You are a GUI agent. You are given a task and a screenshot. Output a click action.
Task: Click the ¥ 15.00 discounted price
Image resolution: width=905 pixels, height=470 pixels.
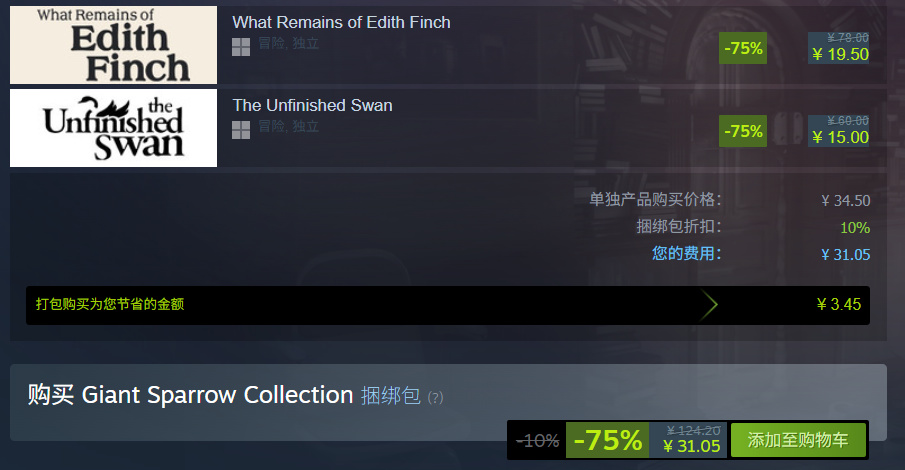(x=840, y=137)
